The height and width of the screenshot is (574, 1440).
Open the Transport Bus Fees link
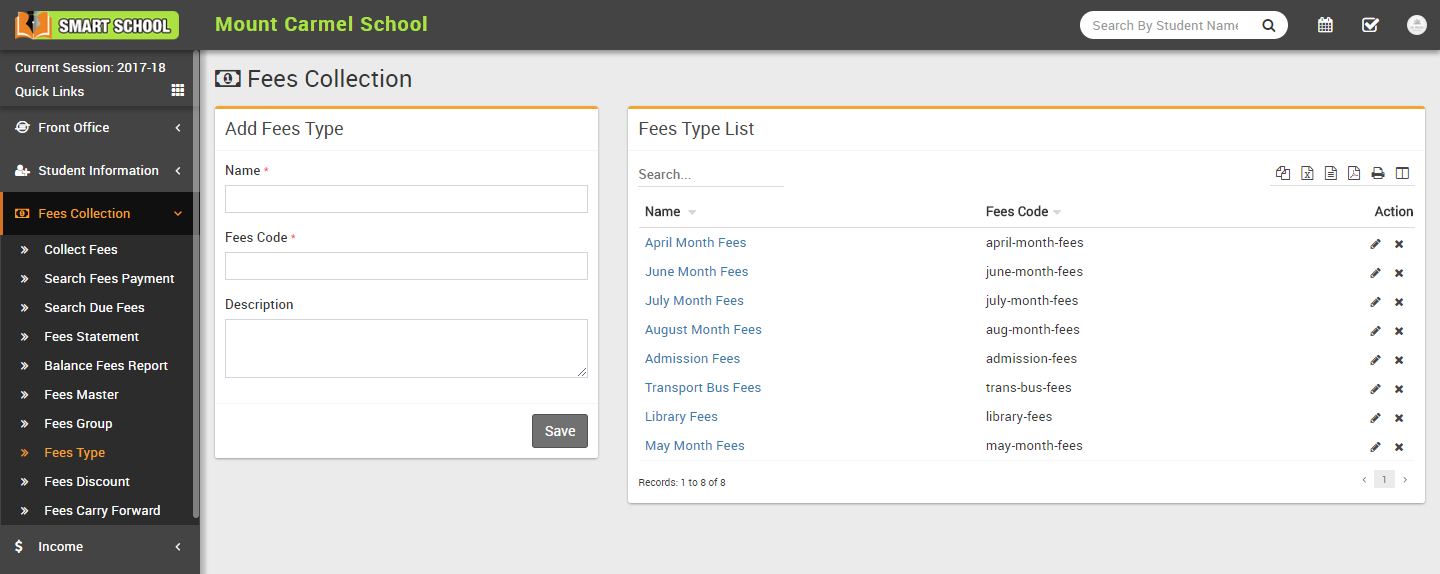tap(703, 388)
